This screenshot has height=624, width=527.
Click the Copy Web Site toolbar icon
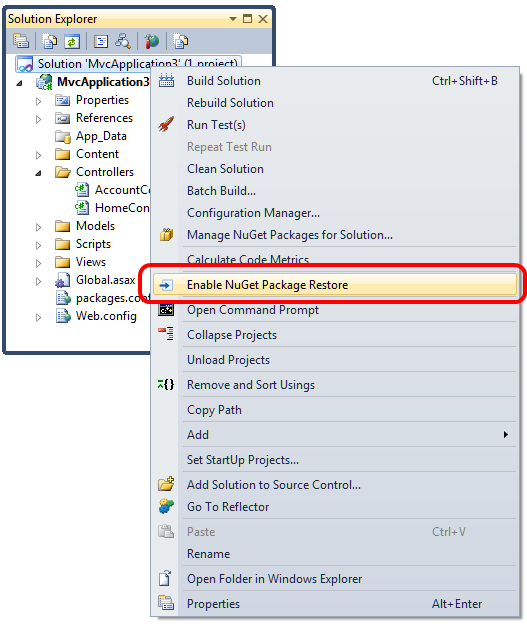tap(181, 41)
